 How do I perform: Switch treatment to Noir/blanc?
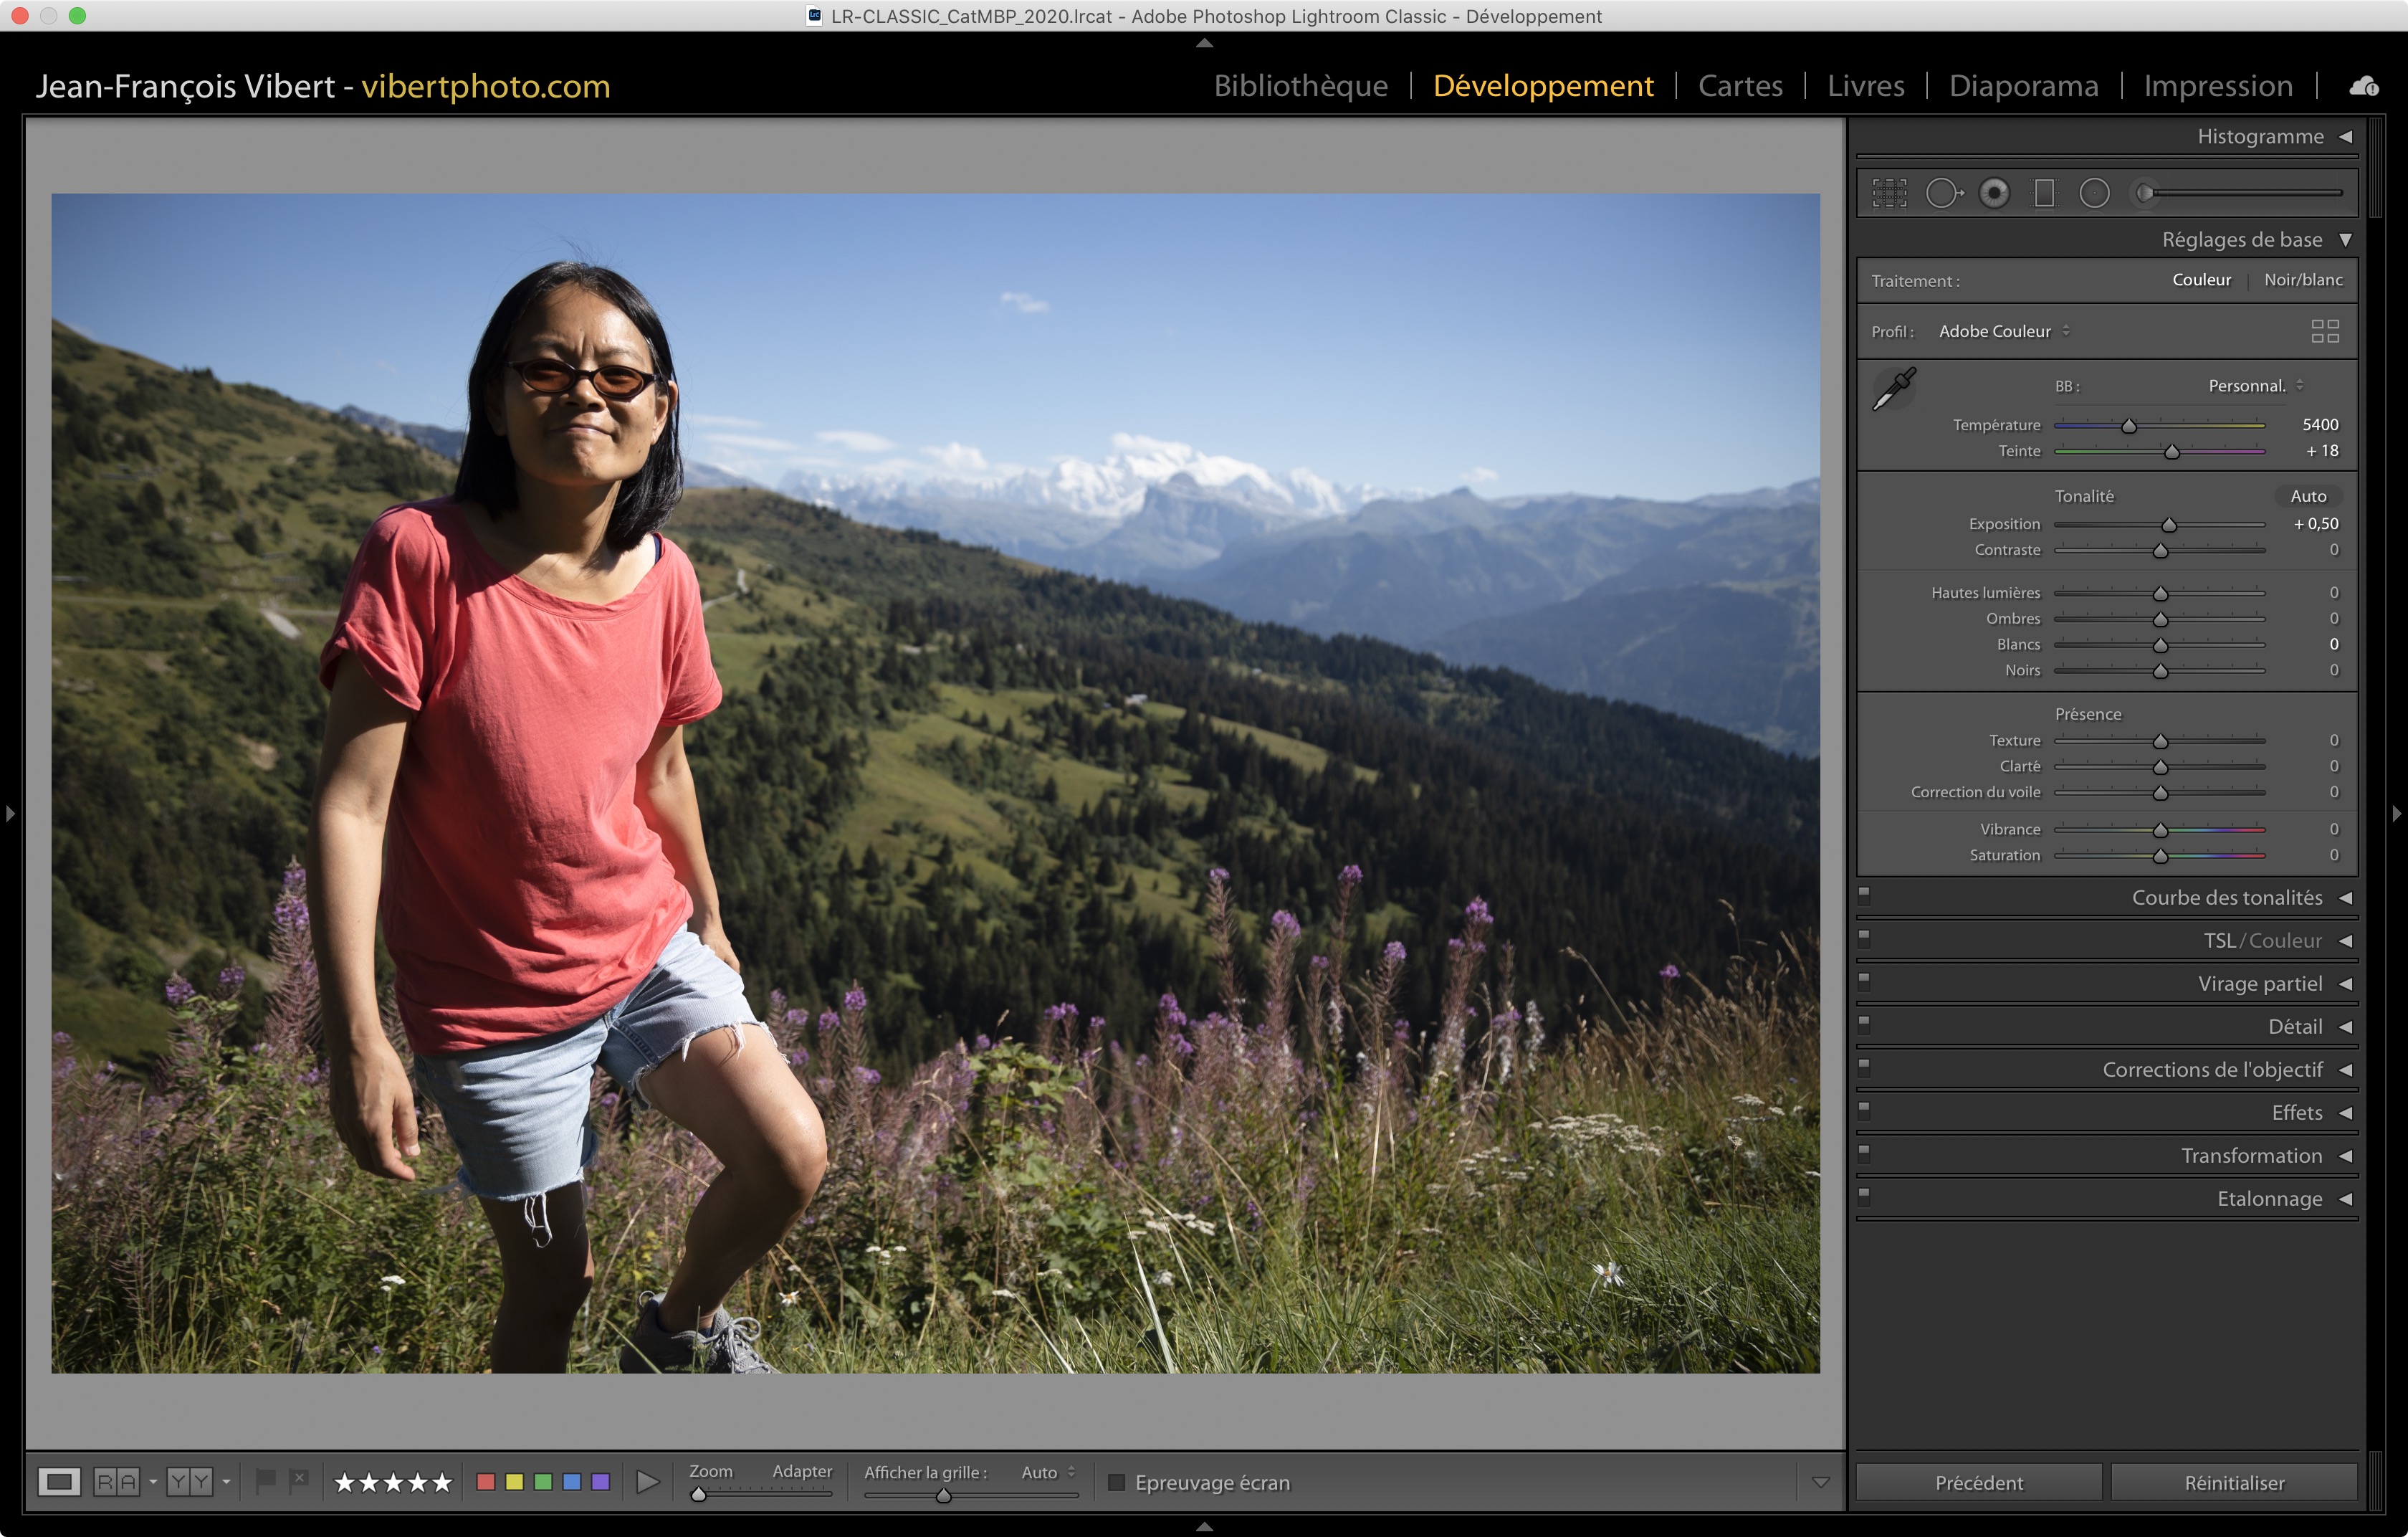tap(2303, 280)
